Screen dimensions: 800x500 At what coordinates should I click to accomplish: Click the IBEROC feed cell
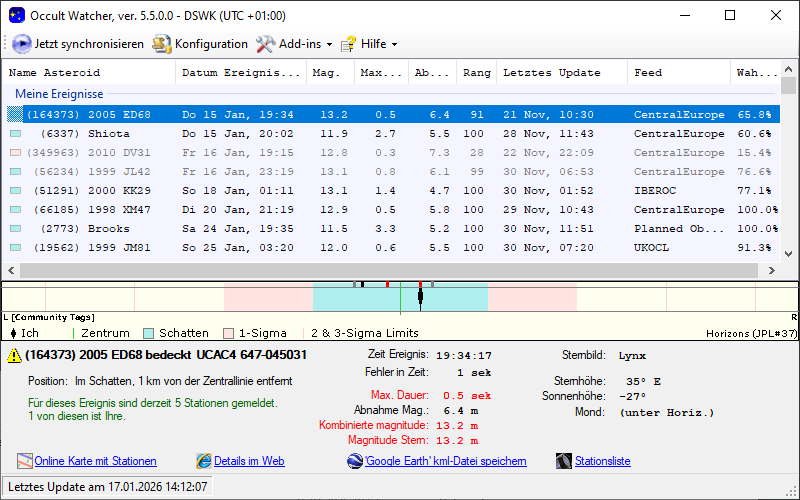coord(655,191)
